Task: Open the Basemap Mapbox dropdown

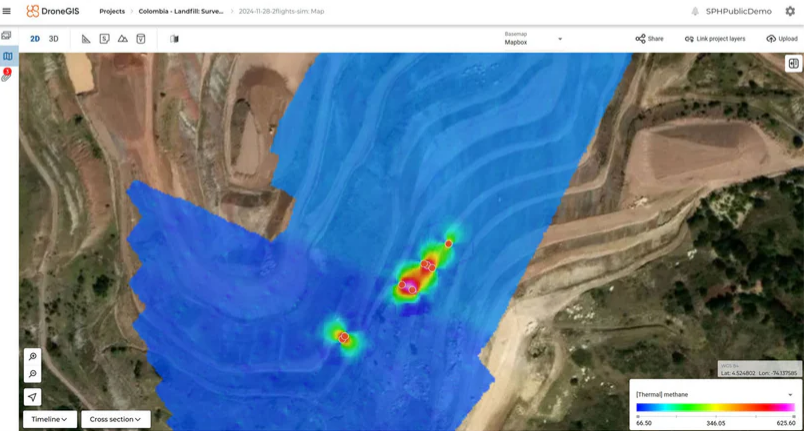Action: tap(533, 39)
